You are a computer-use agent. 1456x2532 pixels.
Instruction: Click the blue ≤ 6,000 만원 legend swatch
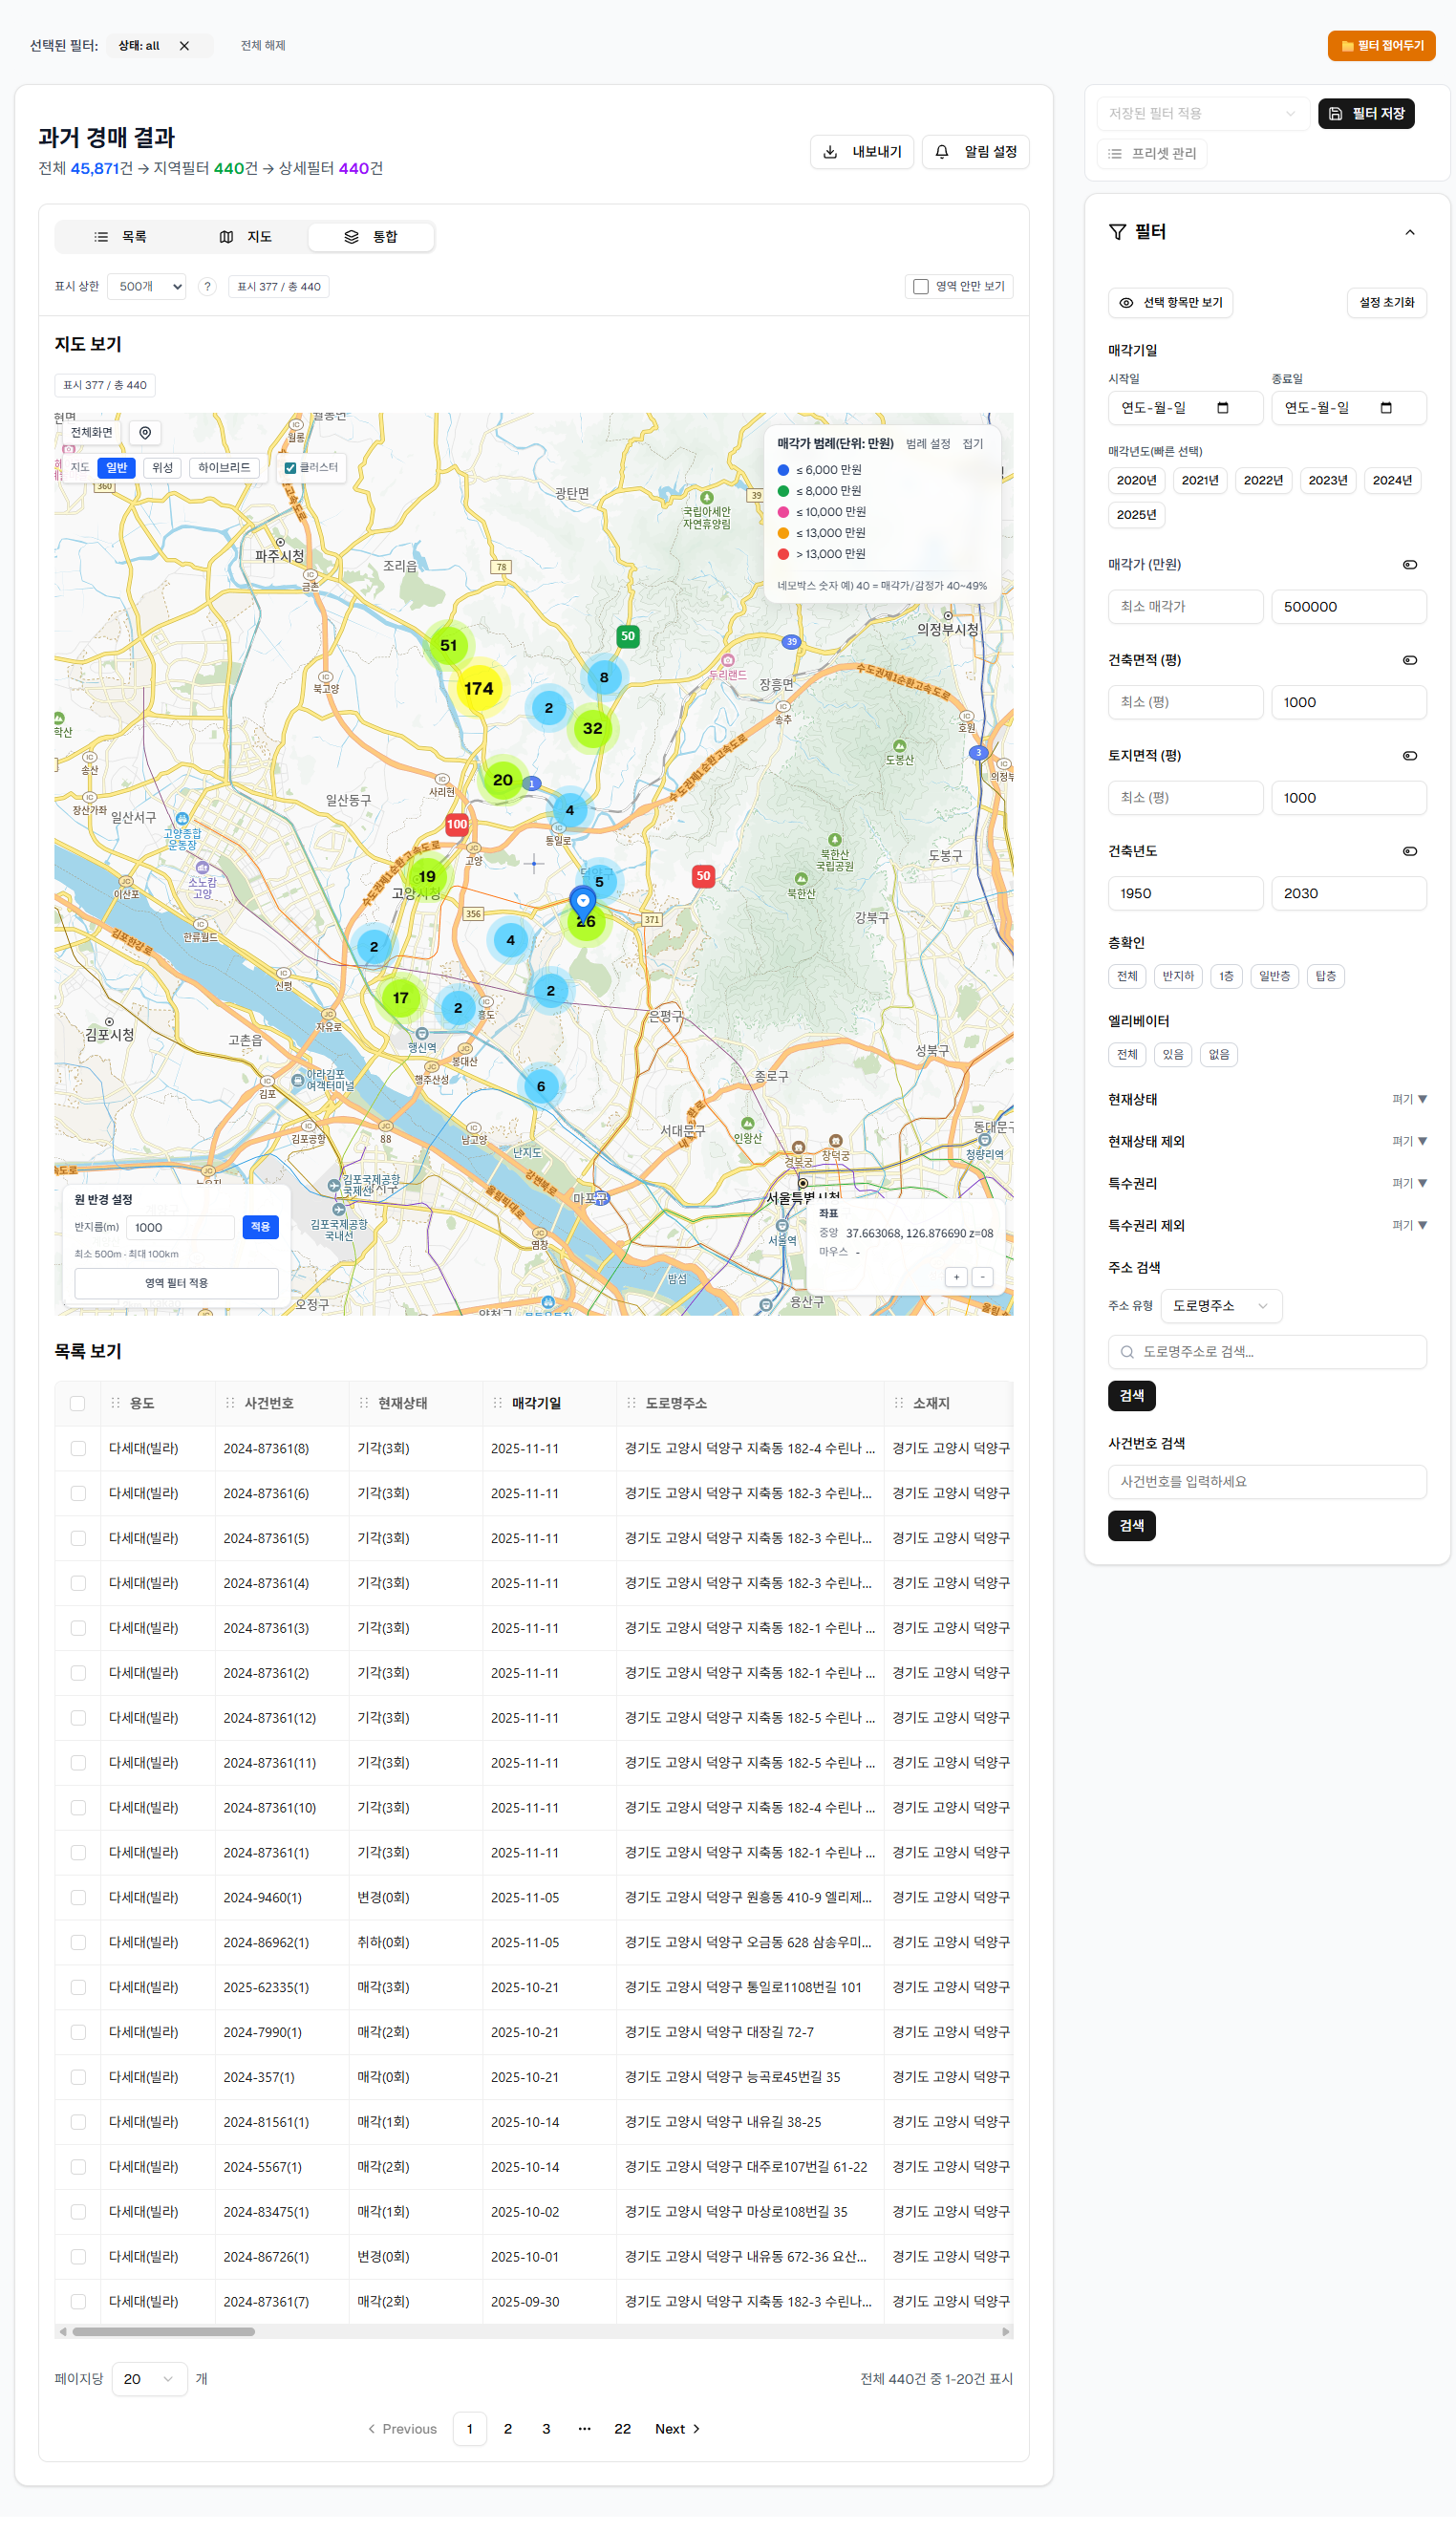[x=783, y=470]
